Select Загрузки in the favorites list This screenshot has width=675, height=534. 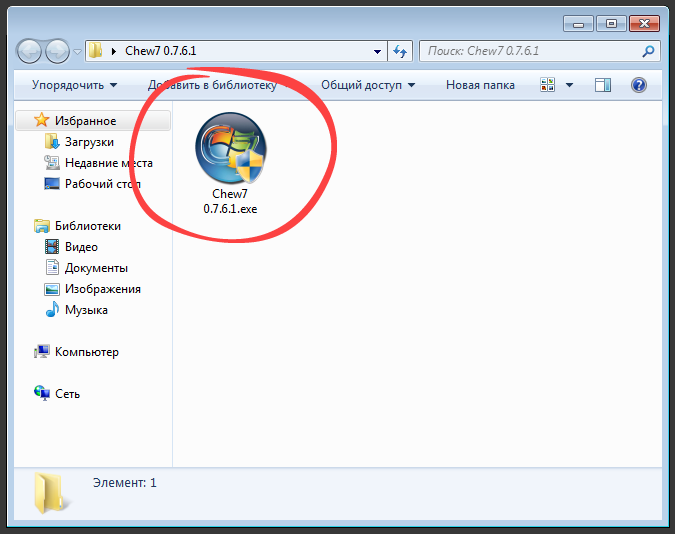point(89,142)
